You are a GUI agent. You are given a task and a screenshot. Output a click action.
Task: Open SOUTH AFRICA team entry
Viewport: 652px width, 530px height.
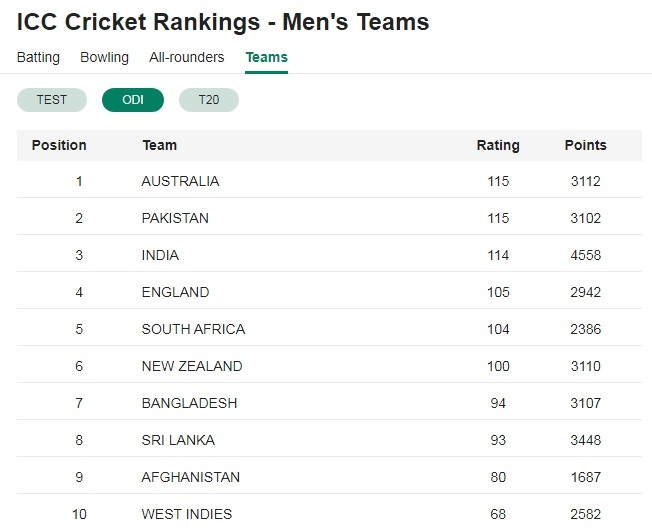coord(193,329)
